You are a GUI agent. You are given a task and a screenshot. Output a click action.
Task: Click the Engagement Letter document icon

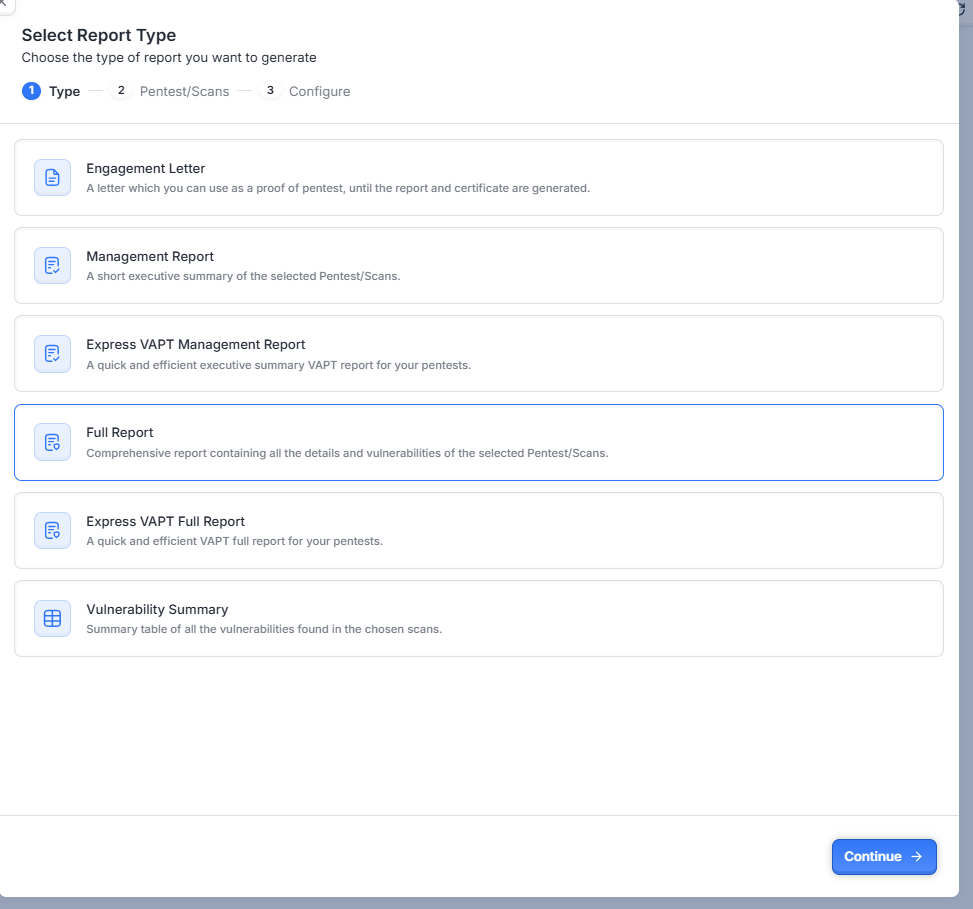pos(52,177)
